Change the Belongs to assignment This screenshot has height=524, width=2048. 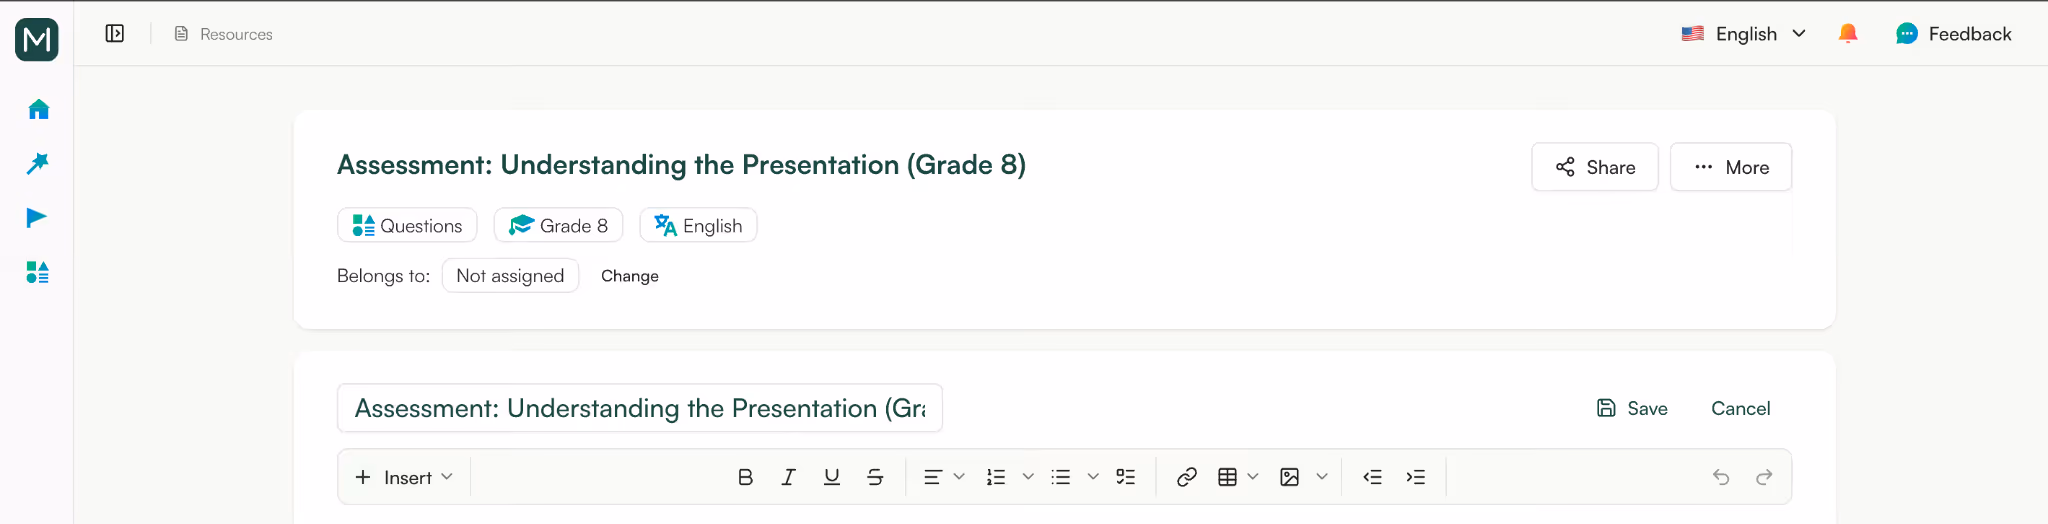click(x=630, y=276)
